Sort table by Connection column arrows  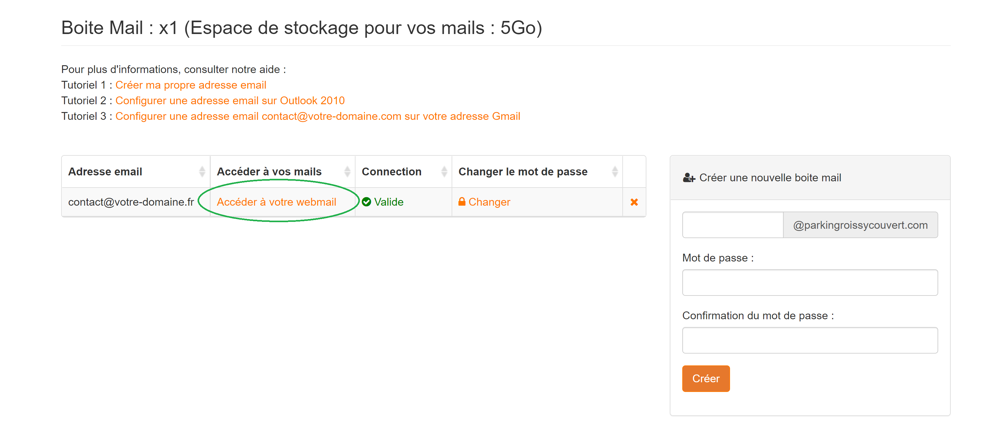coord(444,172)
